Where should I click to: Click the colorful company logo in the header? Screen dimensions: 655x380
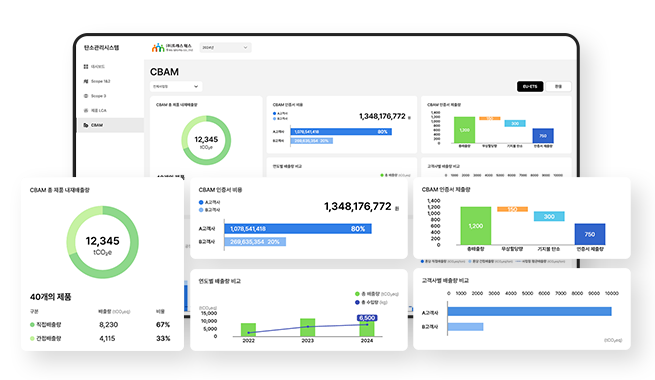point(158,48)
